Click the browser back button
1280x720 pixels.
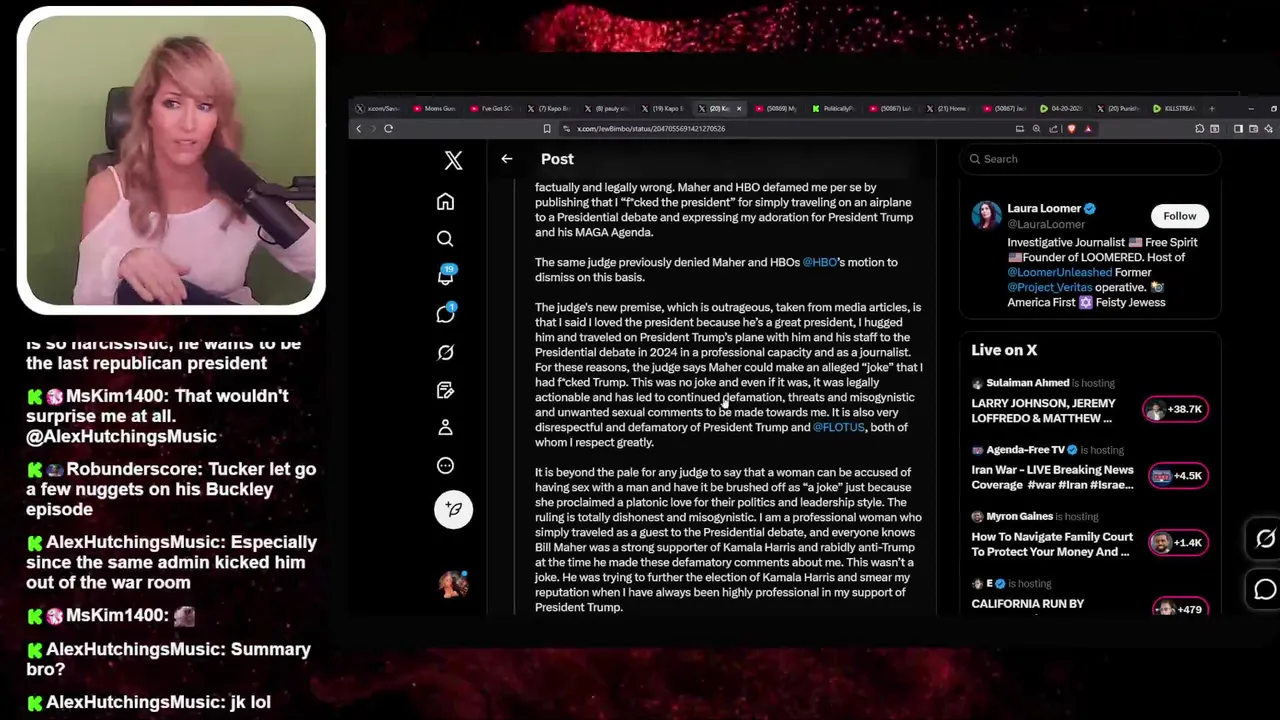358,128
